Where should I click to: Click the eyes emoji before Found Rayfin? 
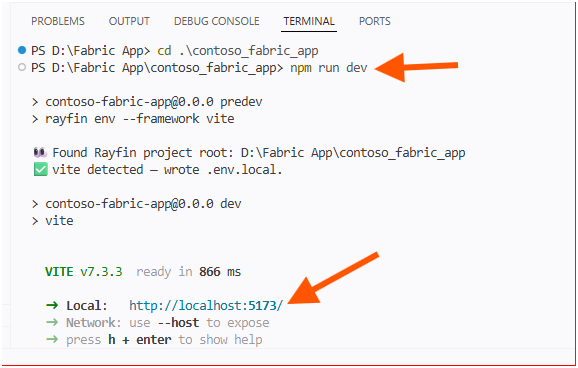(40, 152)
